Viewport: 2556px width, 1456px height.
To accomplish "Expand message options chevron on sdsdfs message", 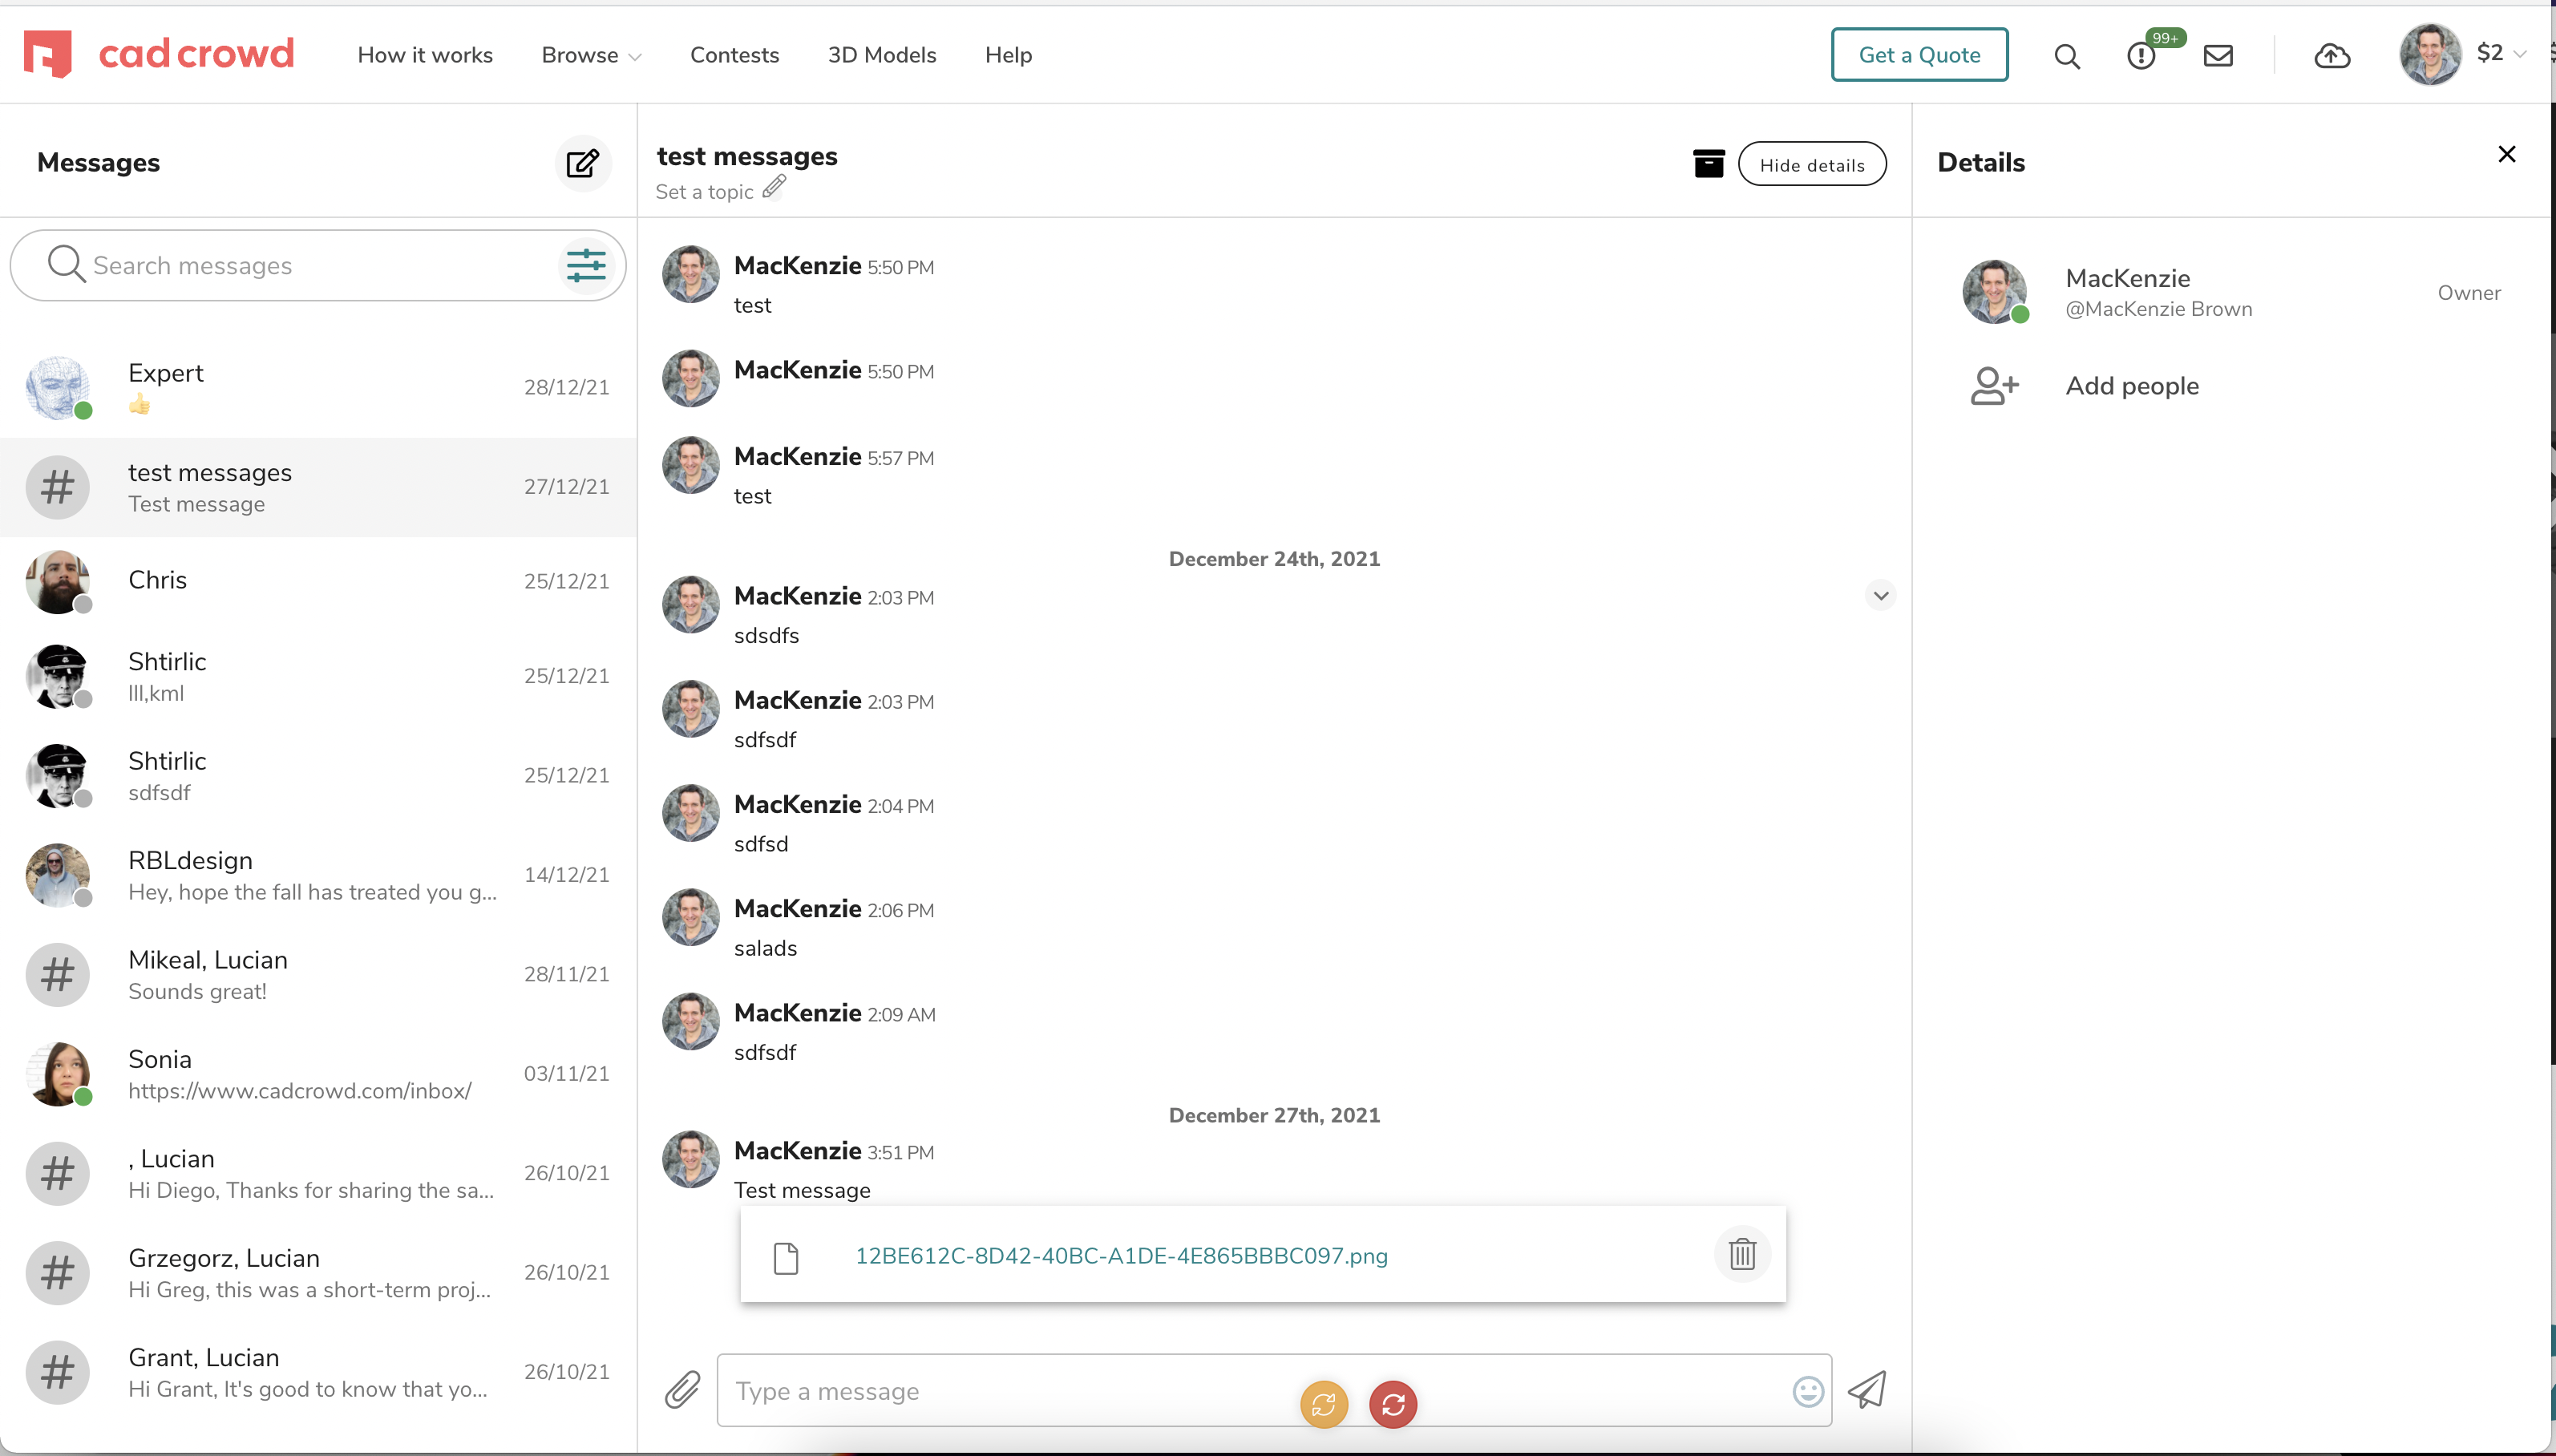I will [1880, 596].
